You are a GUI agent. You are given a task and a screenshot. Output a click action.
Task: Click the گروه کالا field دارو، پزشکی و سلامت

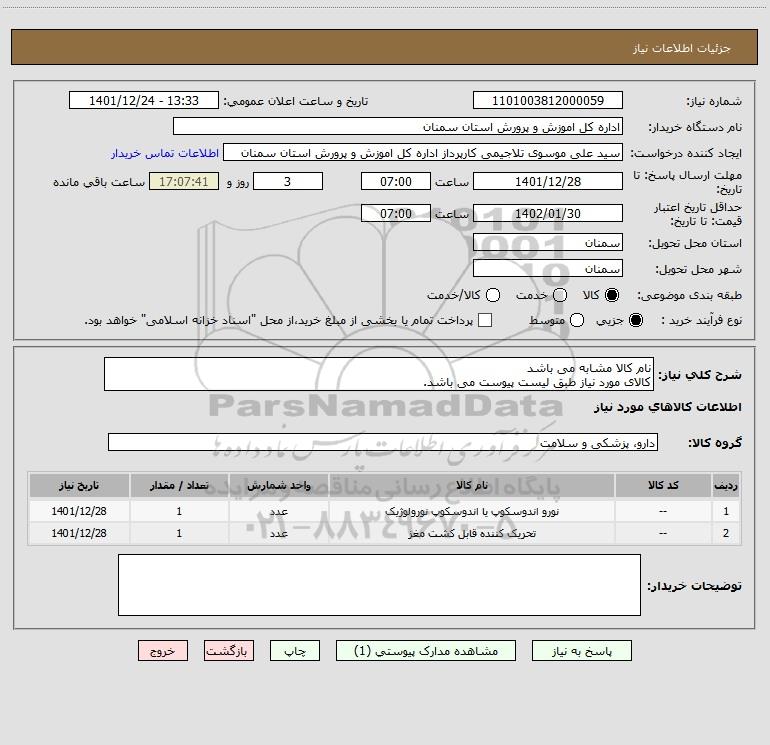click(x=383, y=442)
